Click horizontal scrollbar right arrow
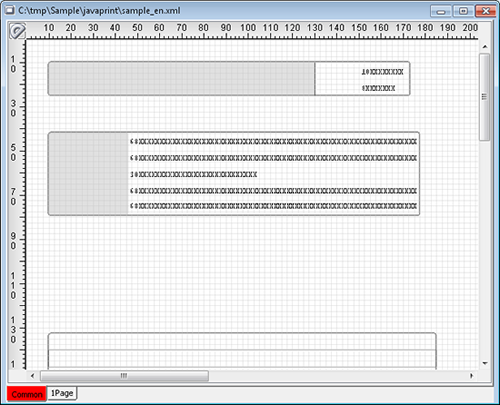500x405 pixels. point(471,376)
